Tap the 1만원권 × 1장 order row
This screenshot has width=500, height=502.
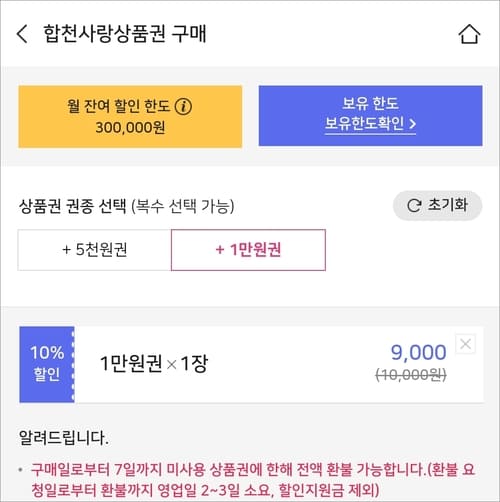(x=251, y=364)
